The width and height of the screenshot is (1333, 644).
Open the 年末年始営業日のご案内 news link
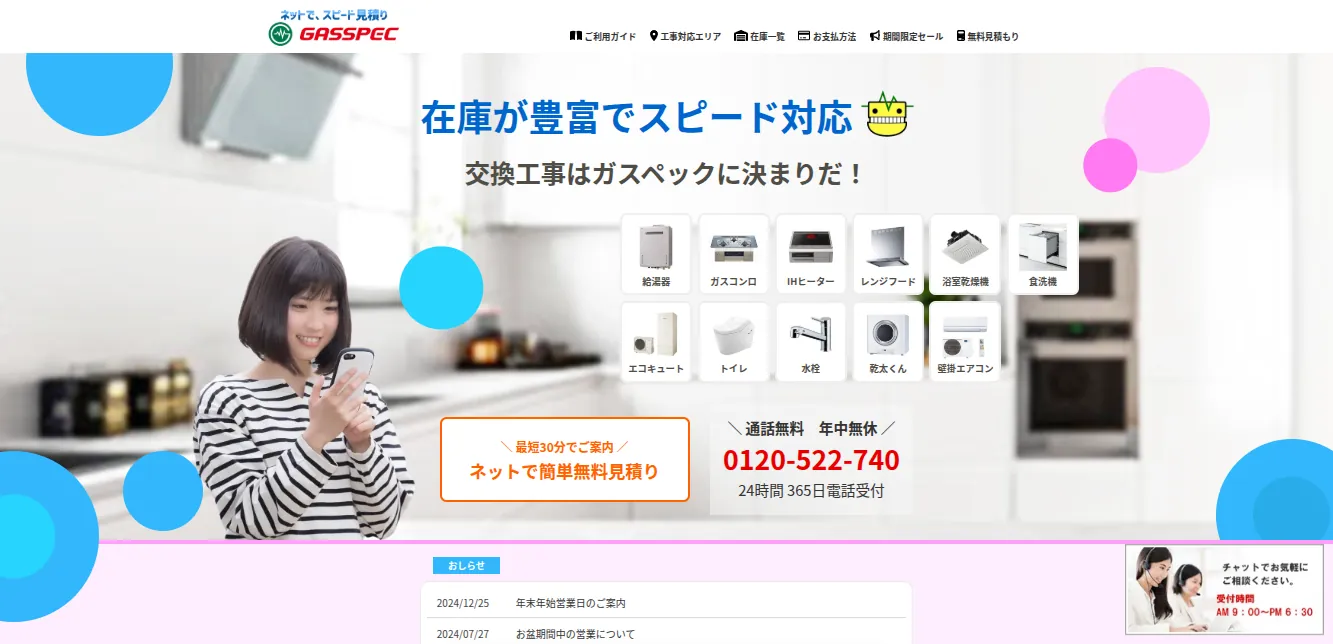click(571, 603)
